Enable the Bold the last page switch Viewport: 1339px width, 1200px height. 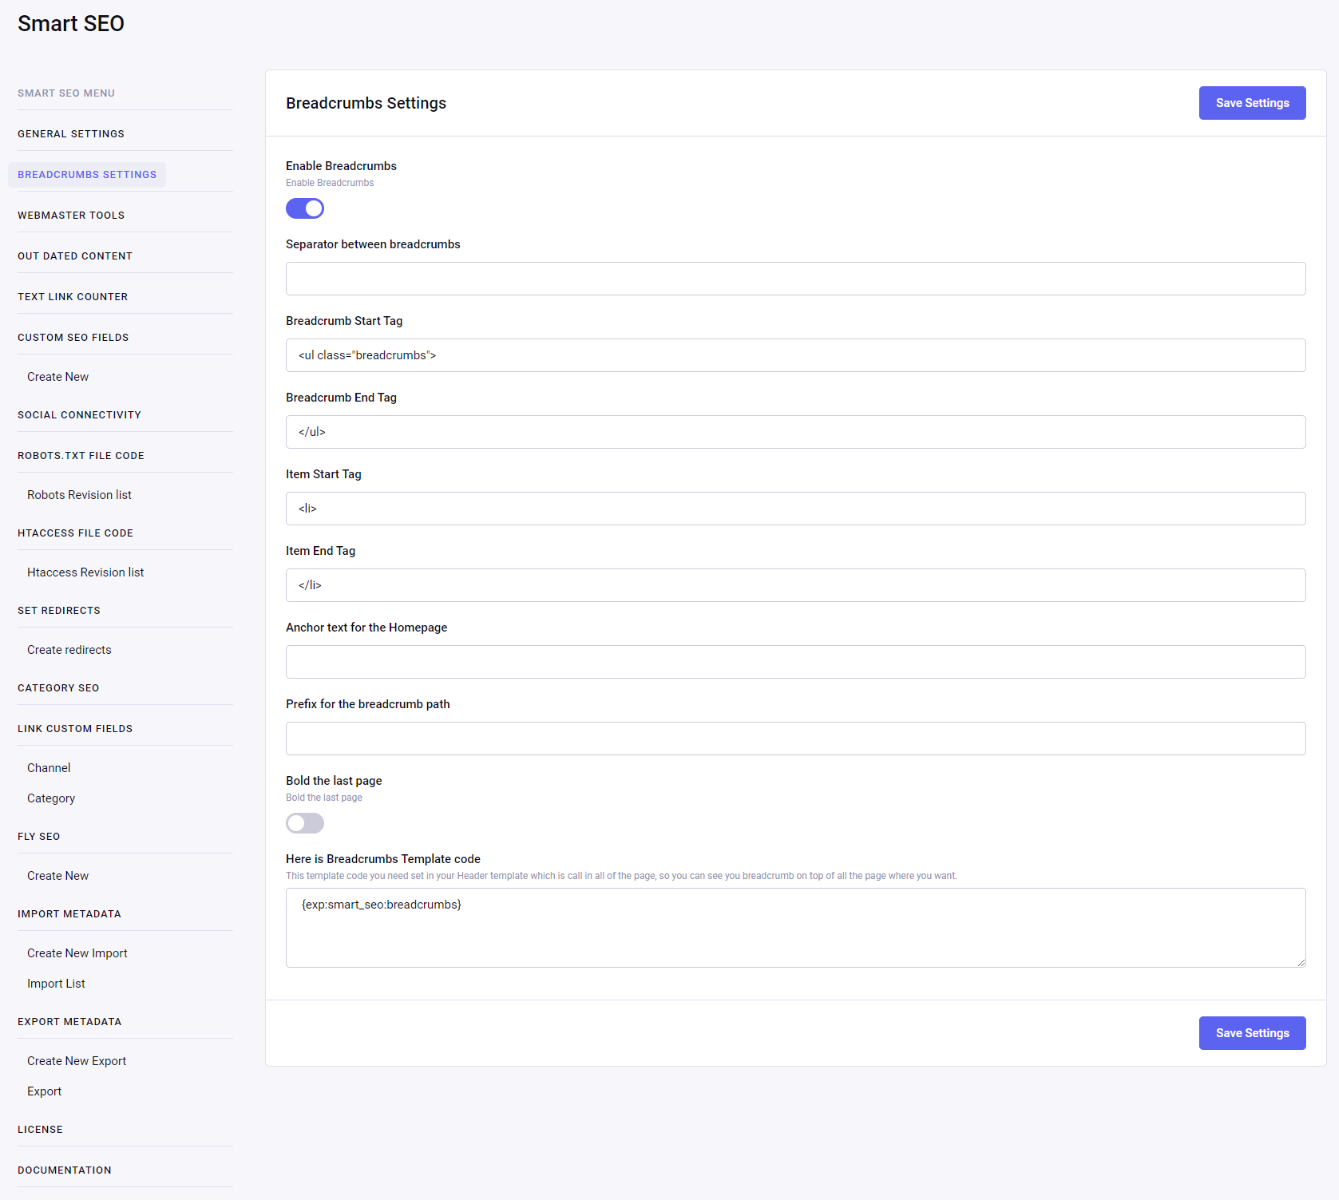(x=305, y=823)
